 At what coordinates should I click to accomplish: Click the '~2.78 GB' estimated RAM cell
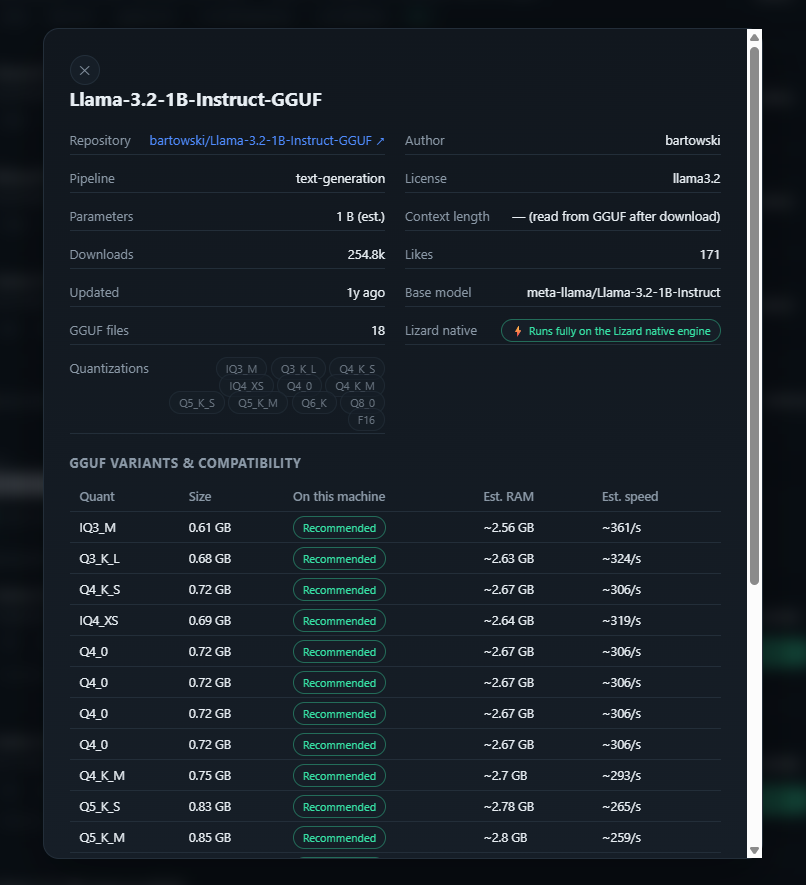[x=509, y=807]
